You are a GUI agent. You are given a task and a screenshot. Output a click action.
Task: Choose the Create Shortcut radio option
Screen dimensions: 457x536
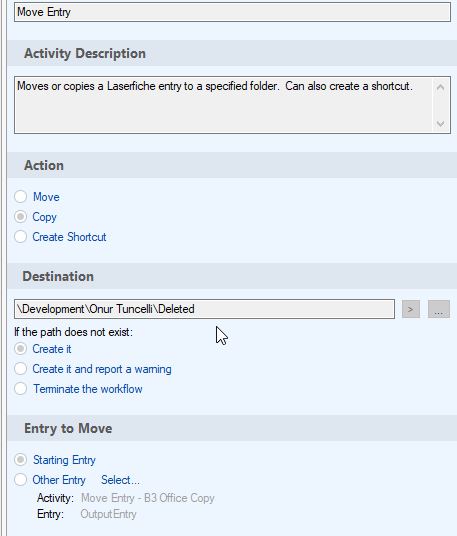21,237
